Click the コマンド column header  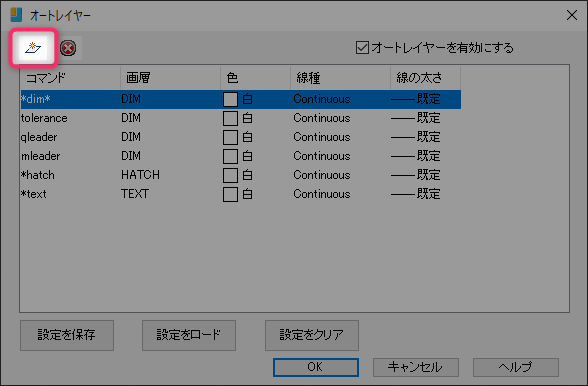coord(70,78)
